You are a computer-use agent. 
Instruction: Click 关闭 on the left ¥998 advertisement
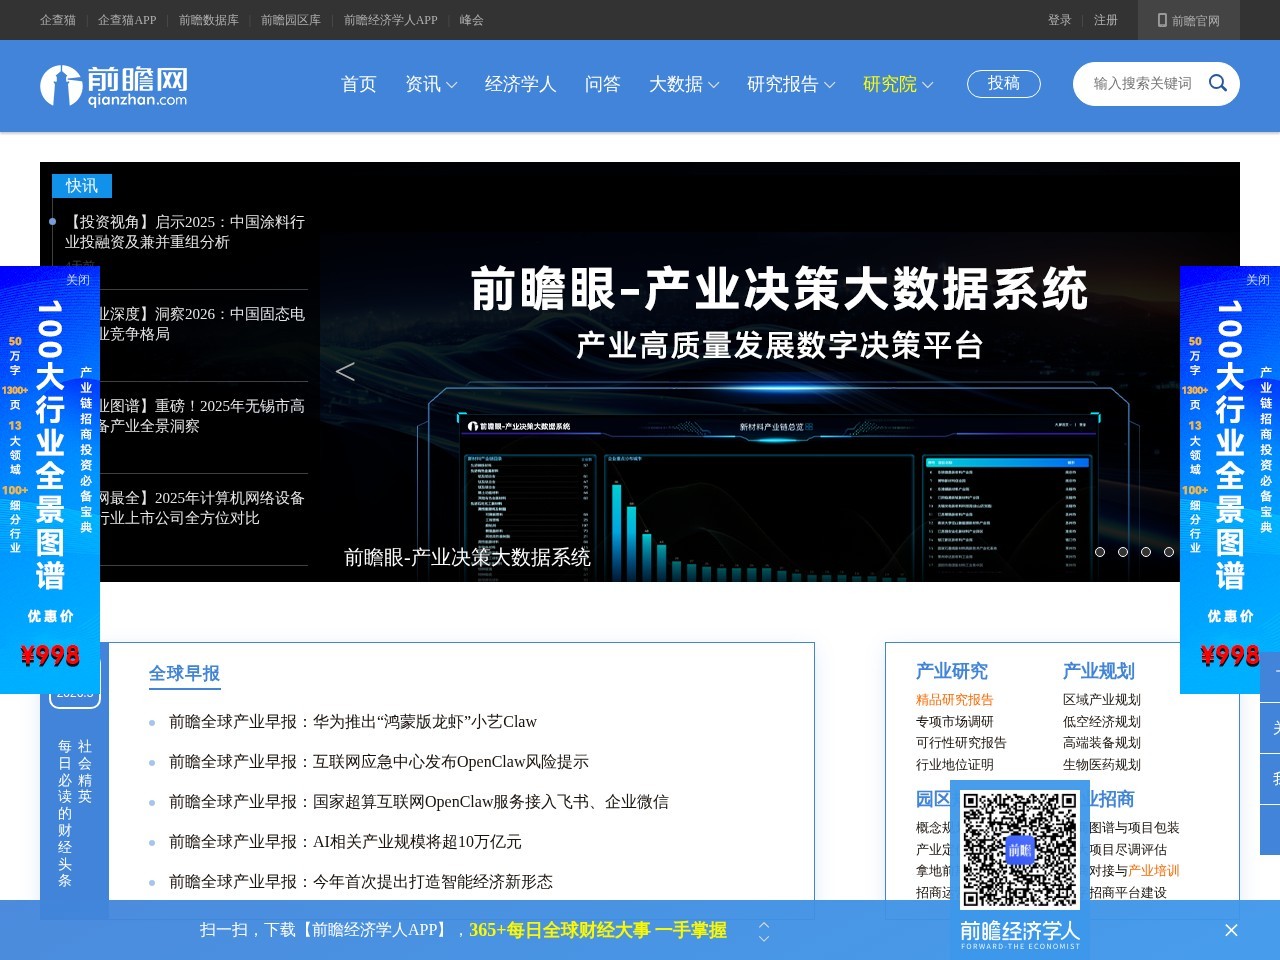coord(77,280)
